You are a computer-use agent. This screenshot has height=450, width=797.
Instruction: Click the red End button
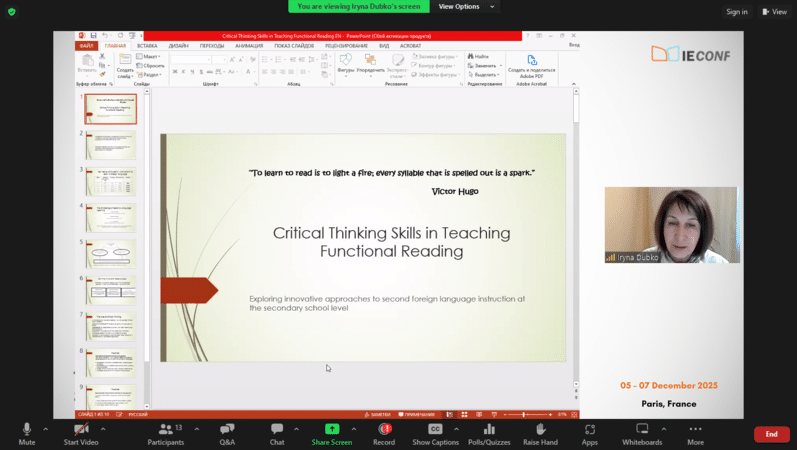(x=771, y=434)
